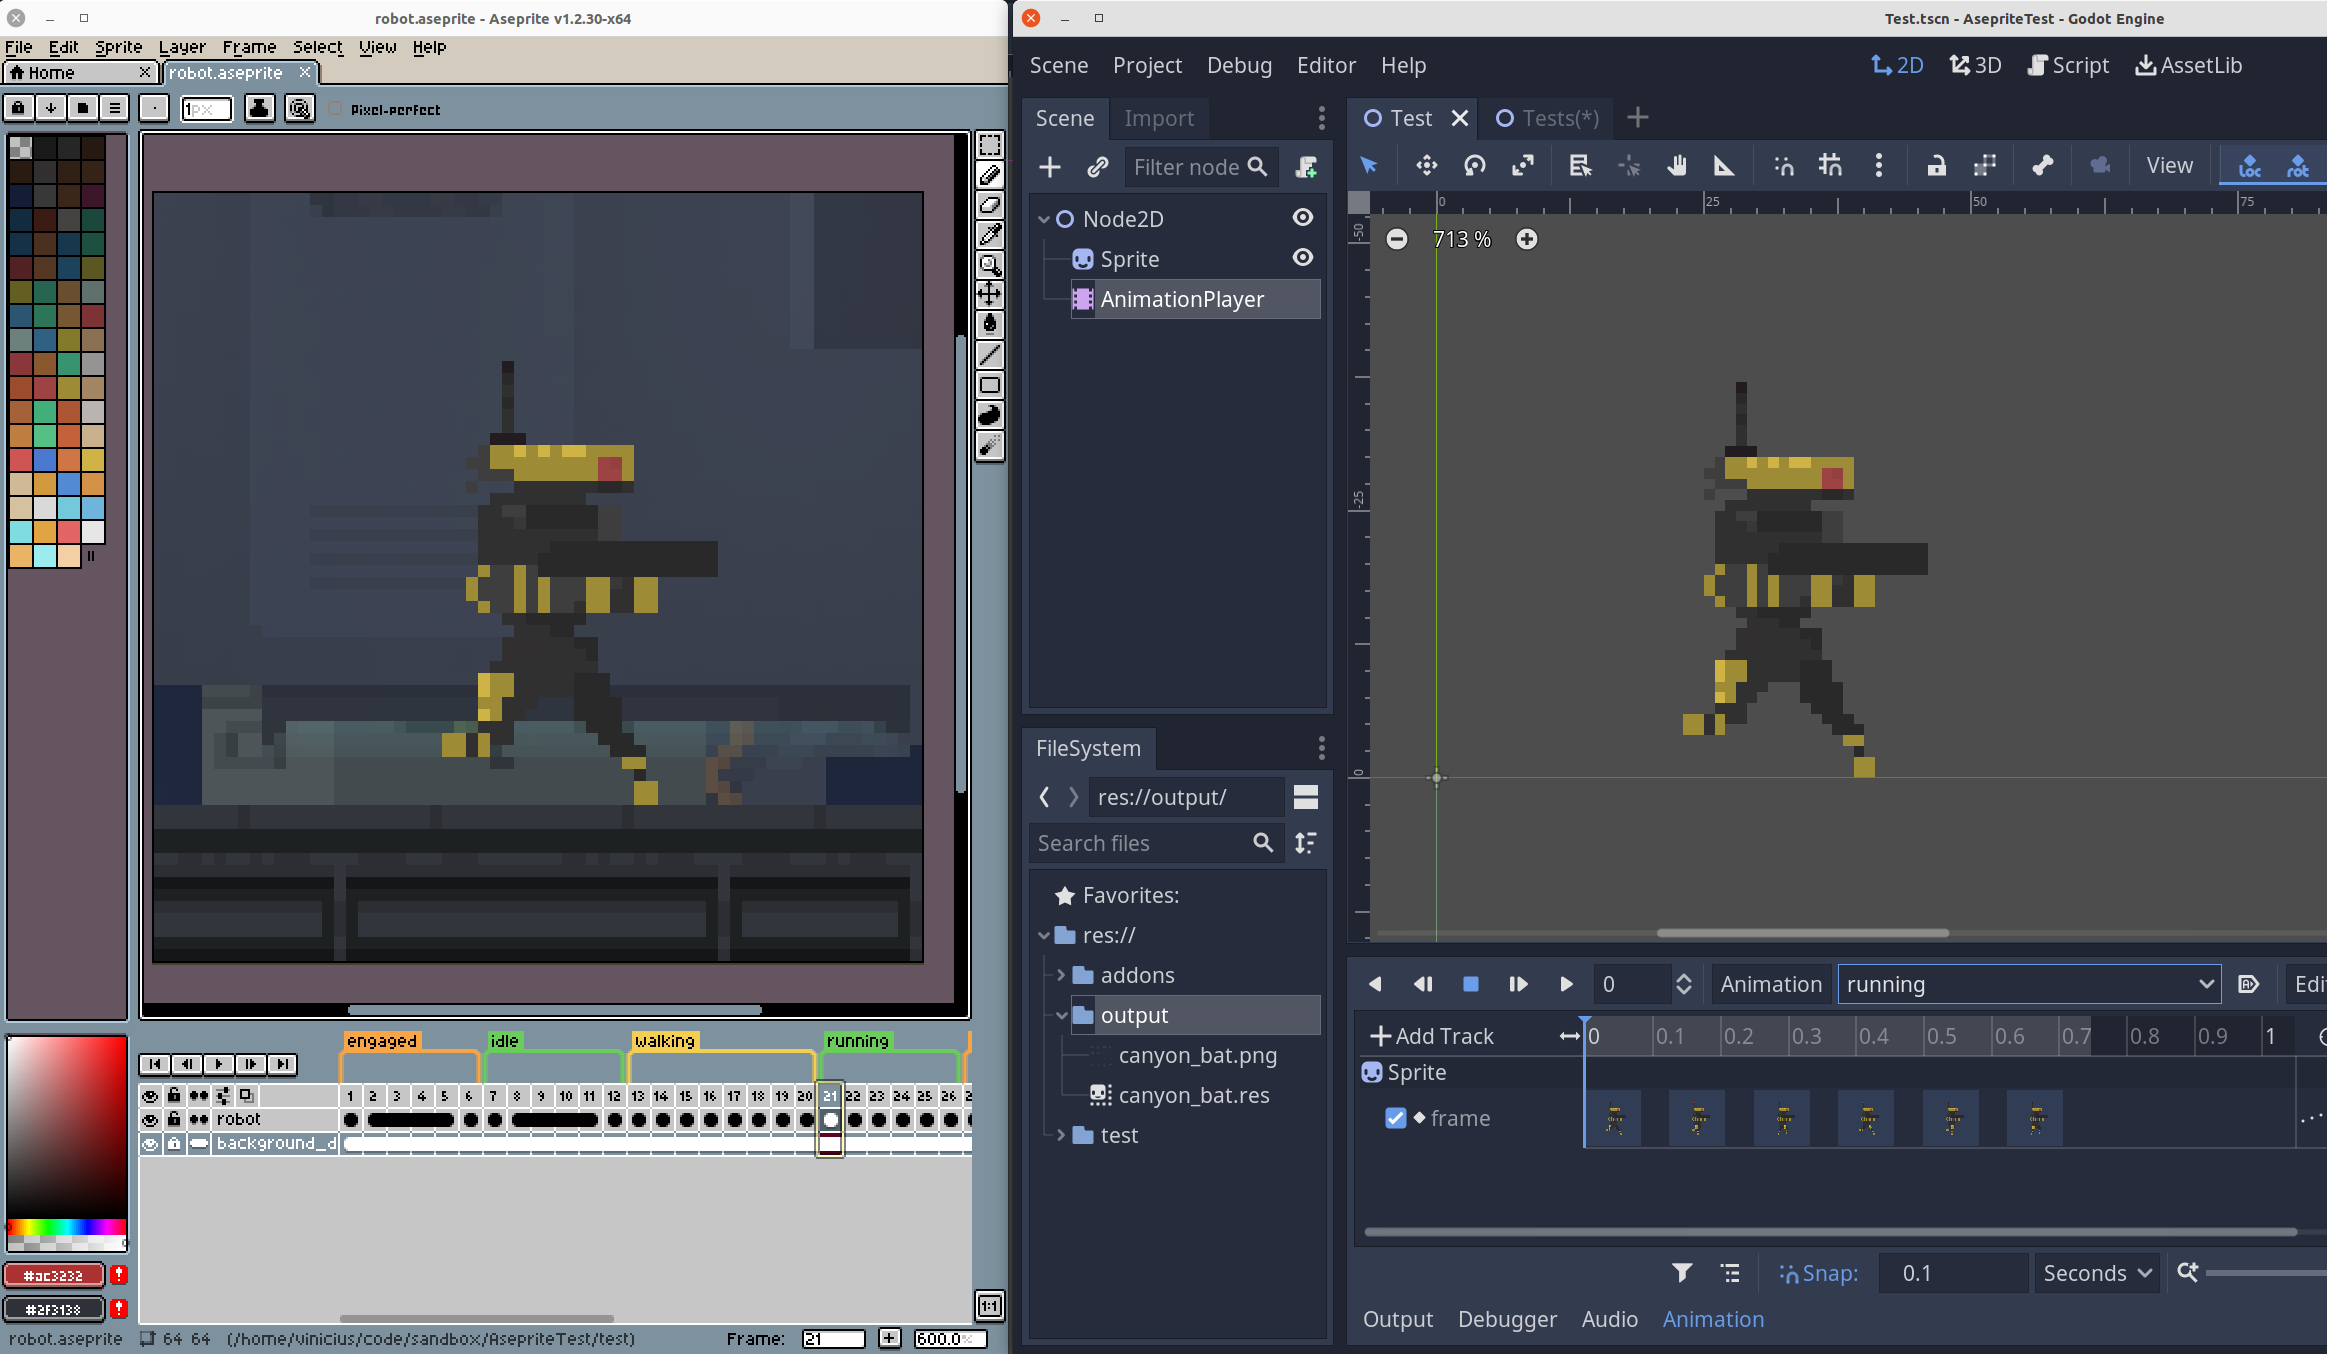This screenshot has width=2327, height=1354.
Task: Select the Eraser tool in Aseprite
Action: pyautogui.click(x=990, y=205)
